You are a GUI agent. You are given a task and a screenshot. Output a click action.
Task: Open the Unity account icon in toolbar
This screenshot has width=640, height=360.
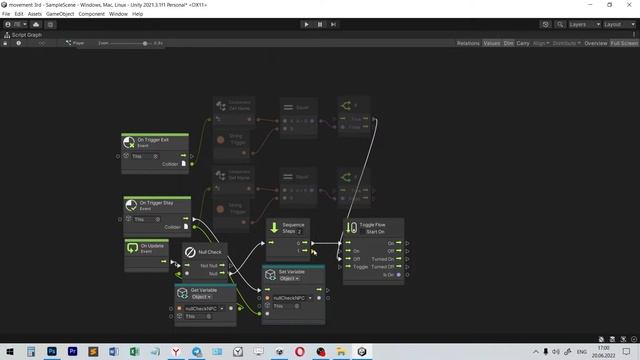8,24
